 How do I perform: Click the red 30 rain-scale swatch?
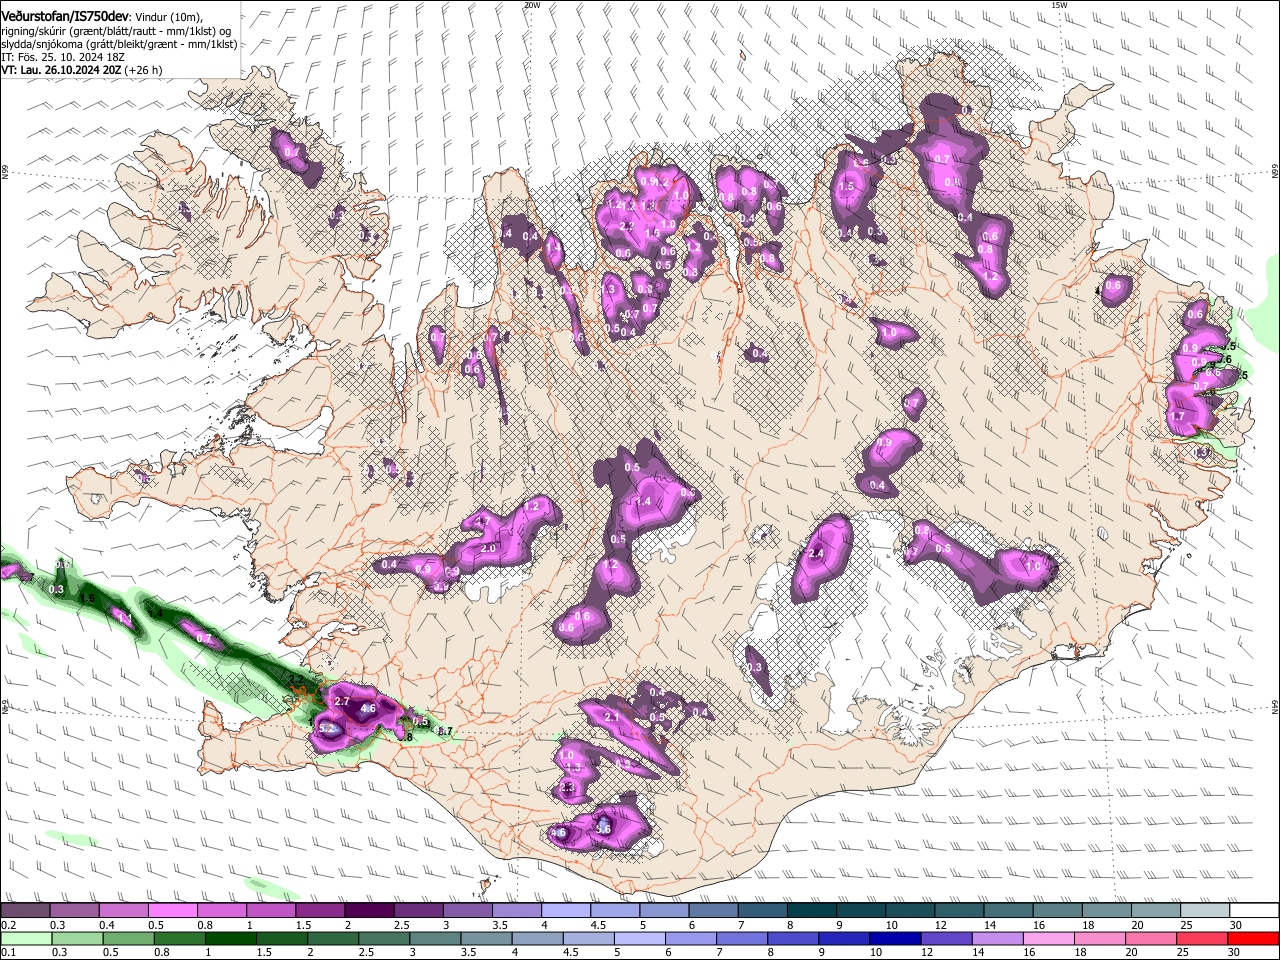coord(1254,938)
